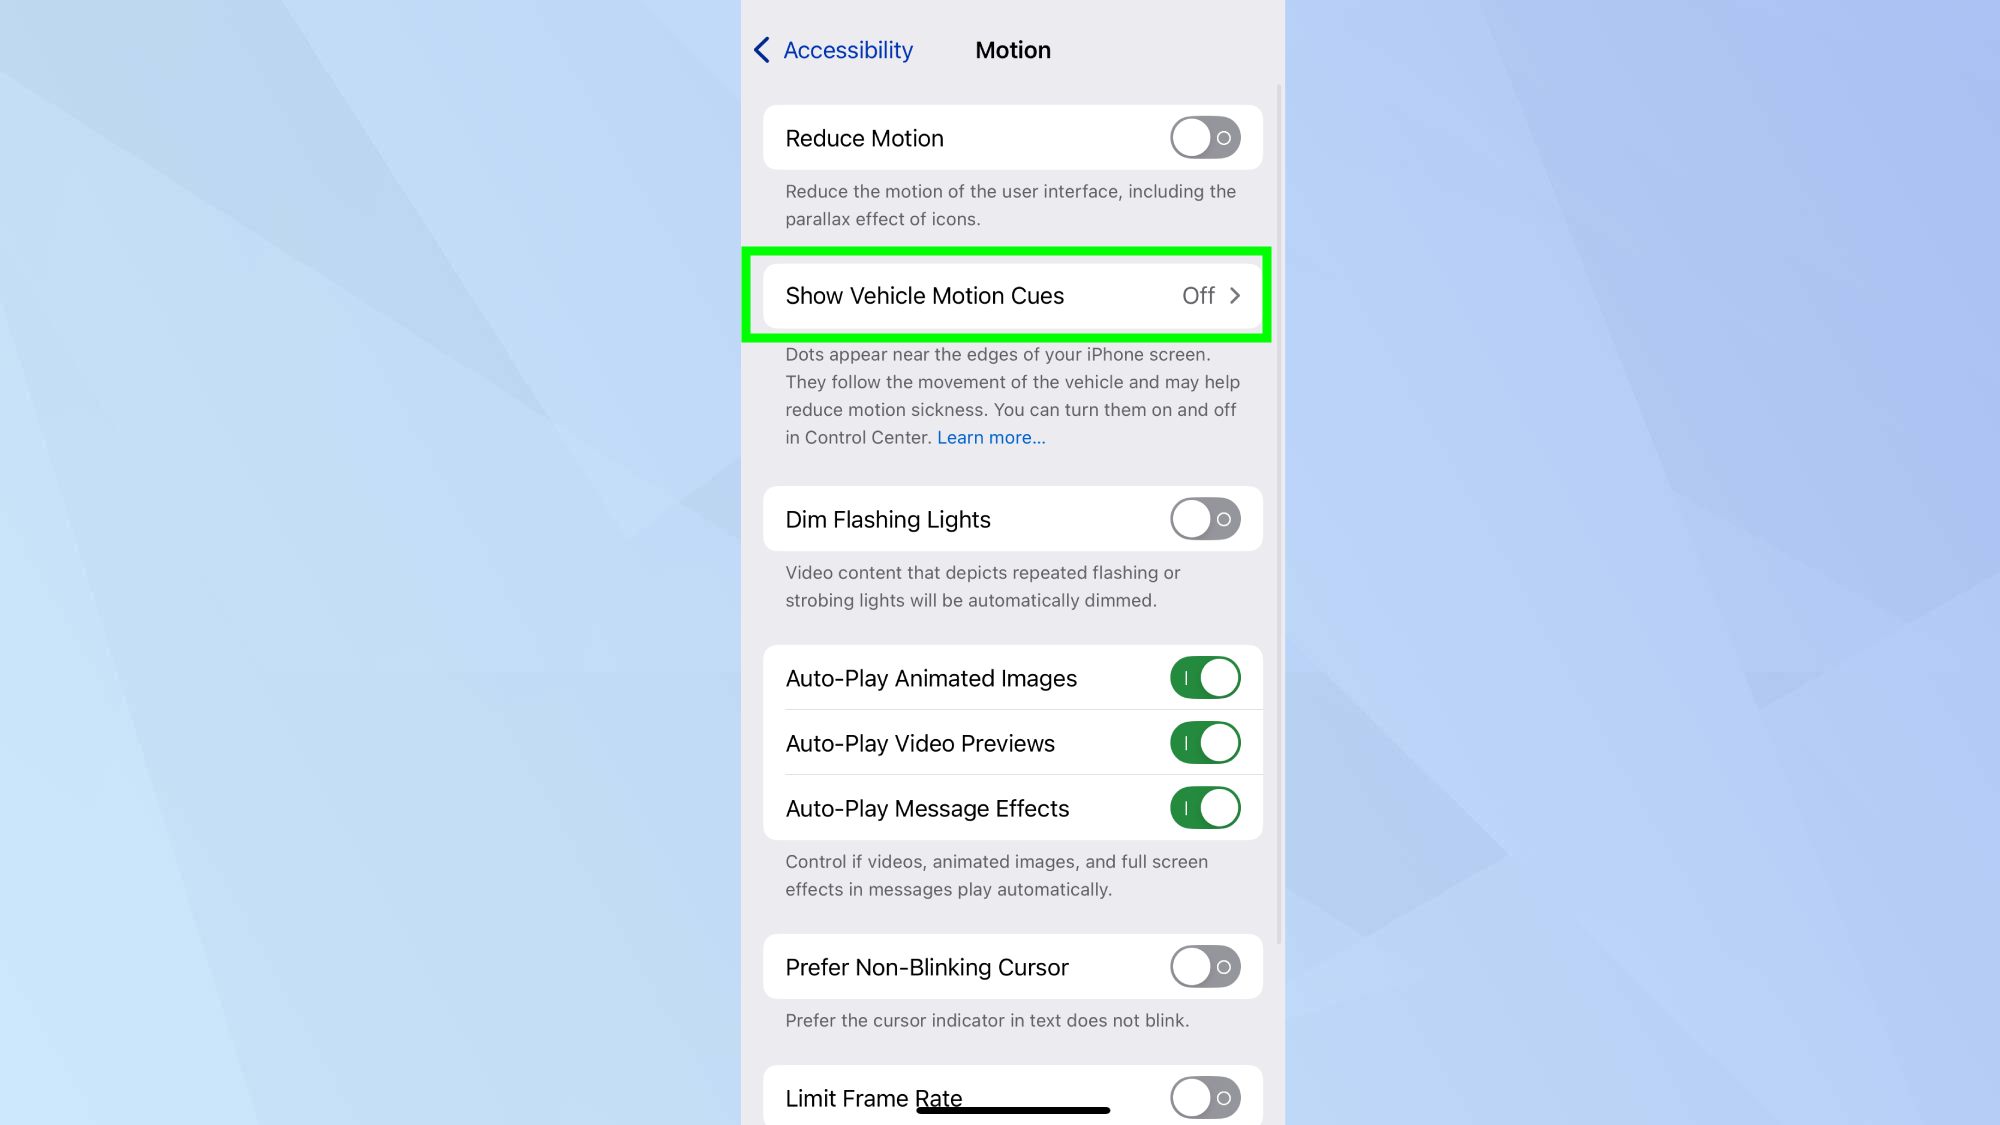Enable Dim Flashing Lights switch

(x=1205, y=519)
